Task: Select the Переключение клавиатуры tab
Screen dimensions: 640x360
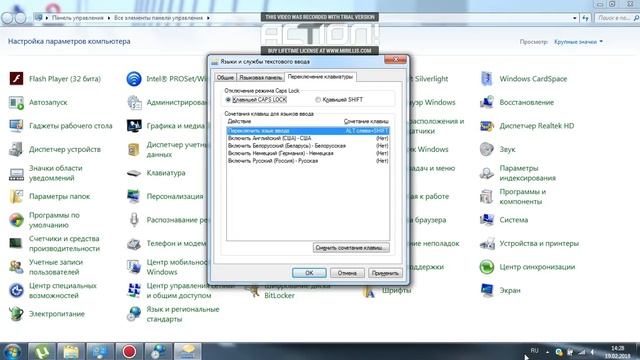Action: point(320,76)
